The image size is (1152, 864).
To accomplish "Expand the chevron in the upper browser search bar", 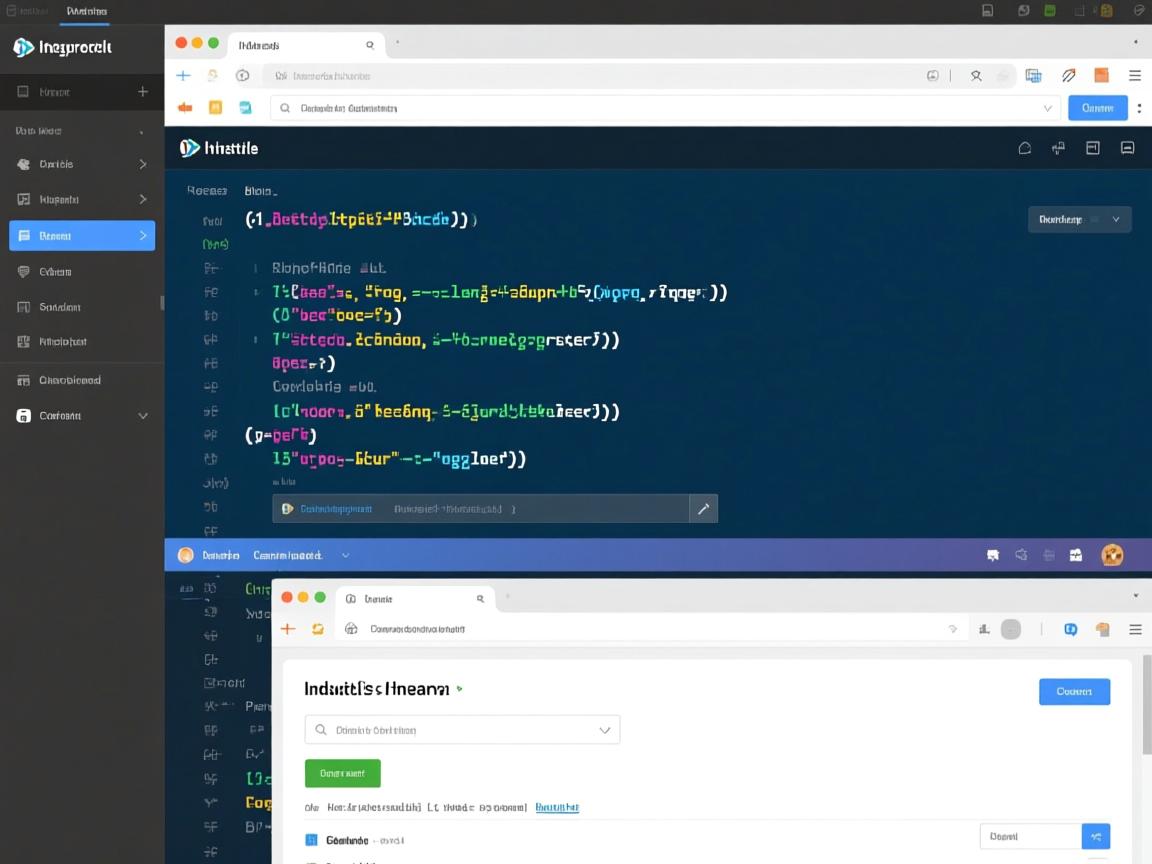I will click(1047, 108).
